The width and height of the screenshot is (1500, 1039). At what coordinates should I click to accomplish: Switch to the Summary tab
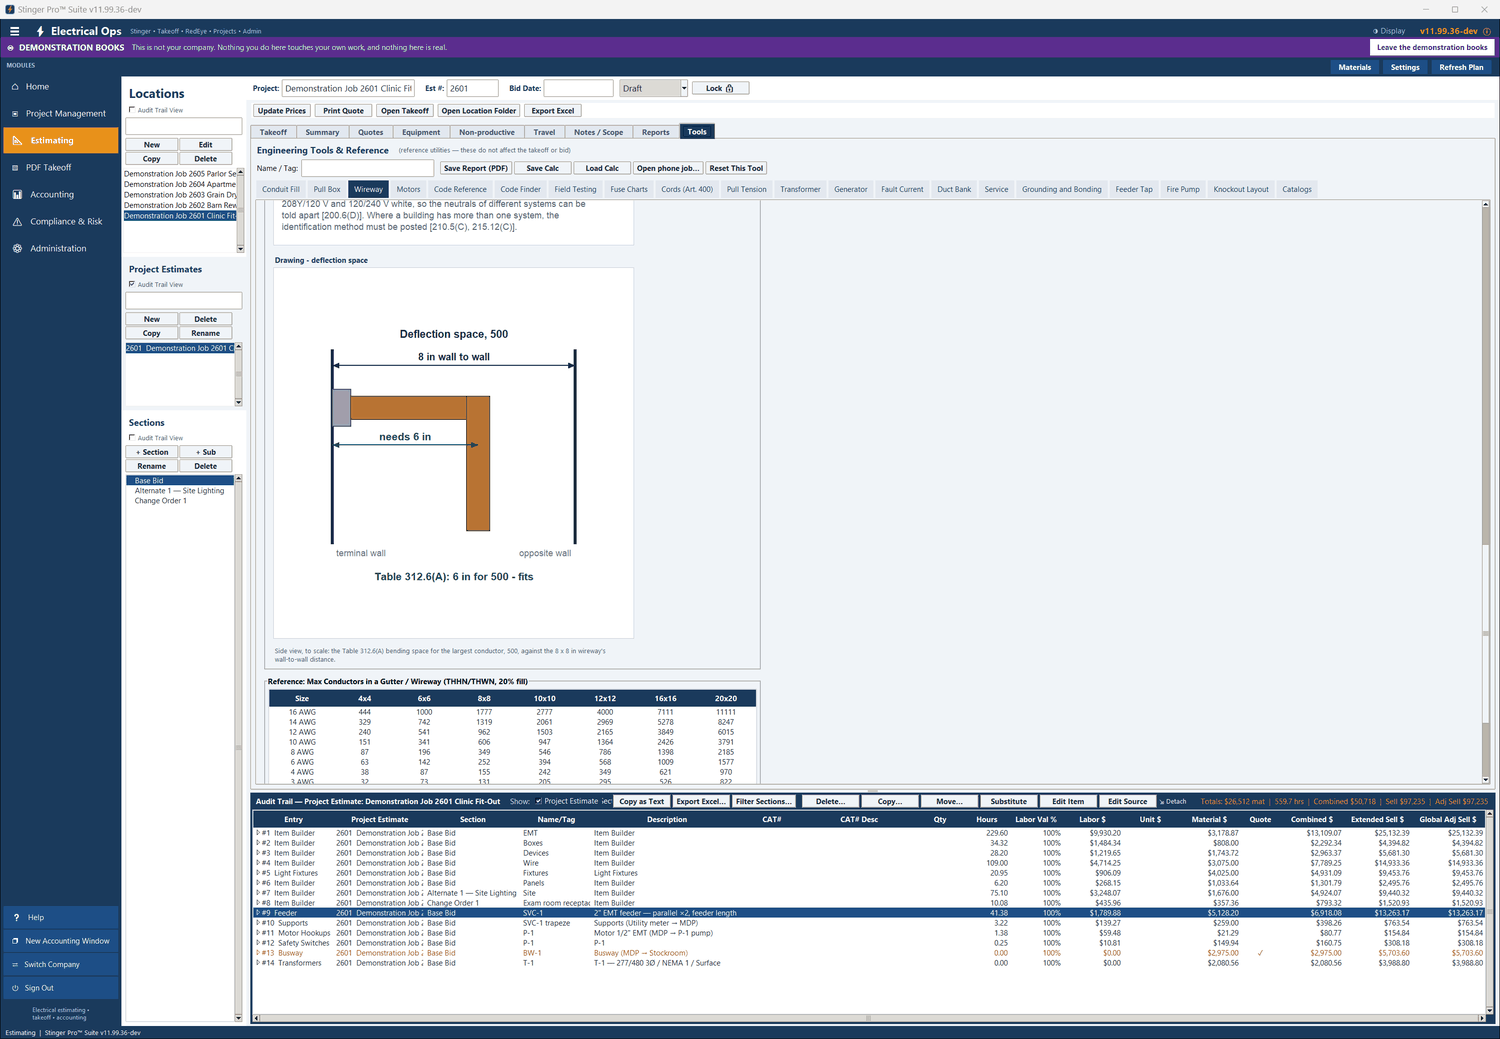(x=322, y=132)
